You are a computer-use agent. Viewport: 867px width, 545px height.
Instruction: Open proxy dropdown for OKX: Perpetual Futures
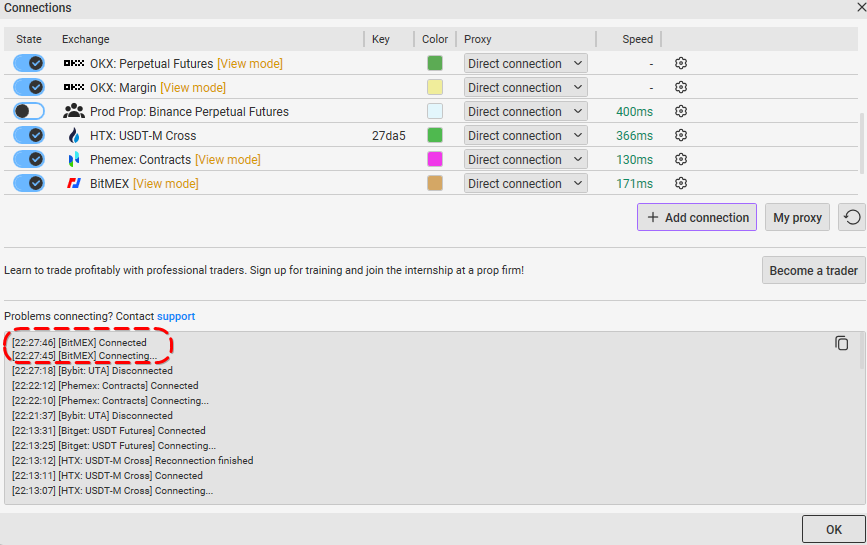click(x=525, y=63)
